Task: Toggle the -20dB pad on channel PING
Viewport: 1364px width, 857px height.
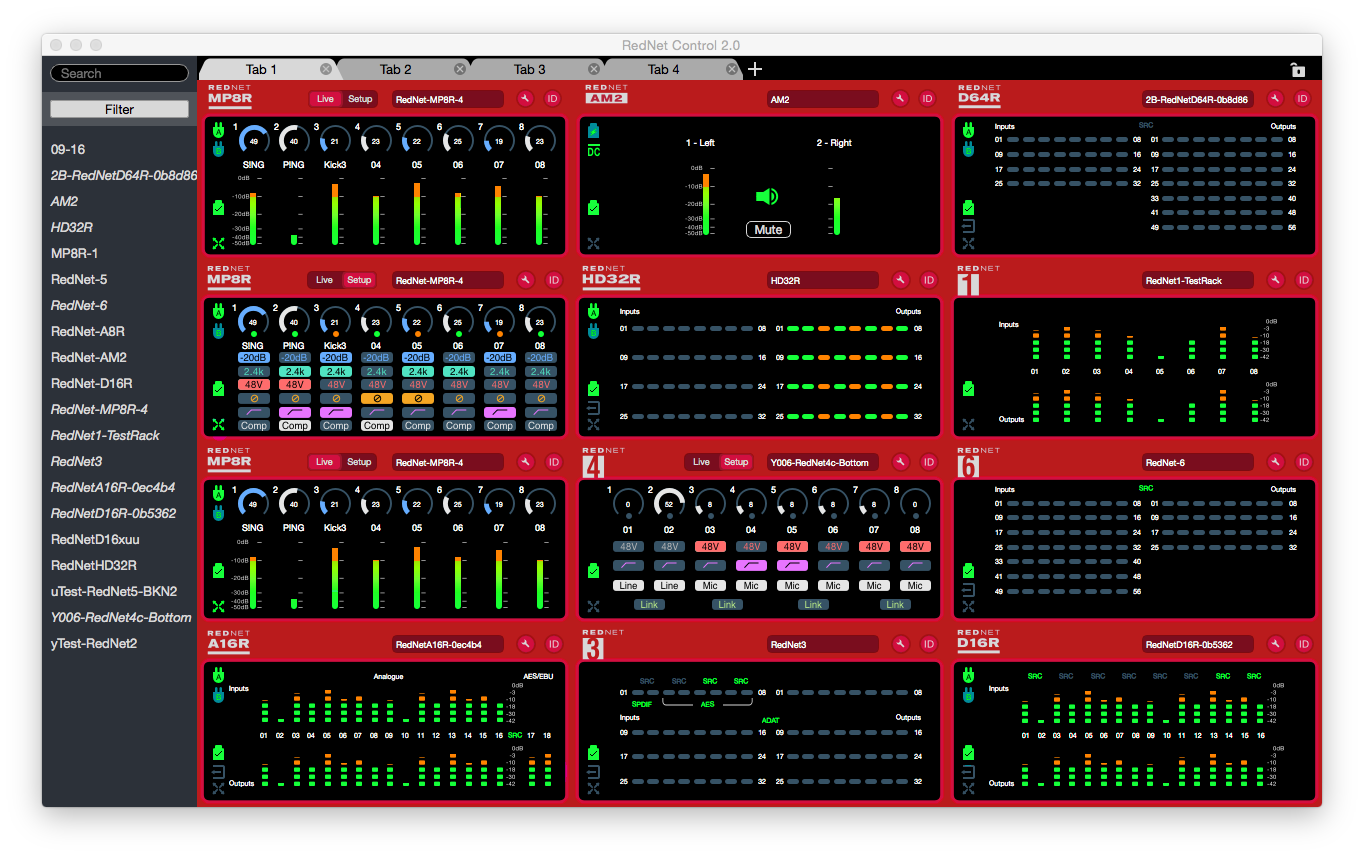Action: [294, 357]
